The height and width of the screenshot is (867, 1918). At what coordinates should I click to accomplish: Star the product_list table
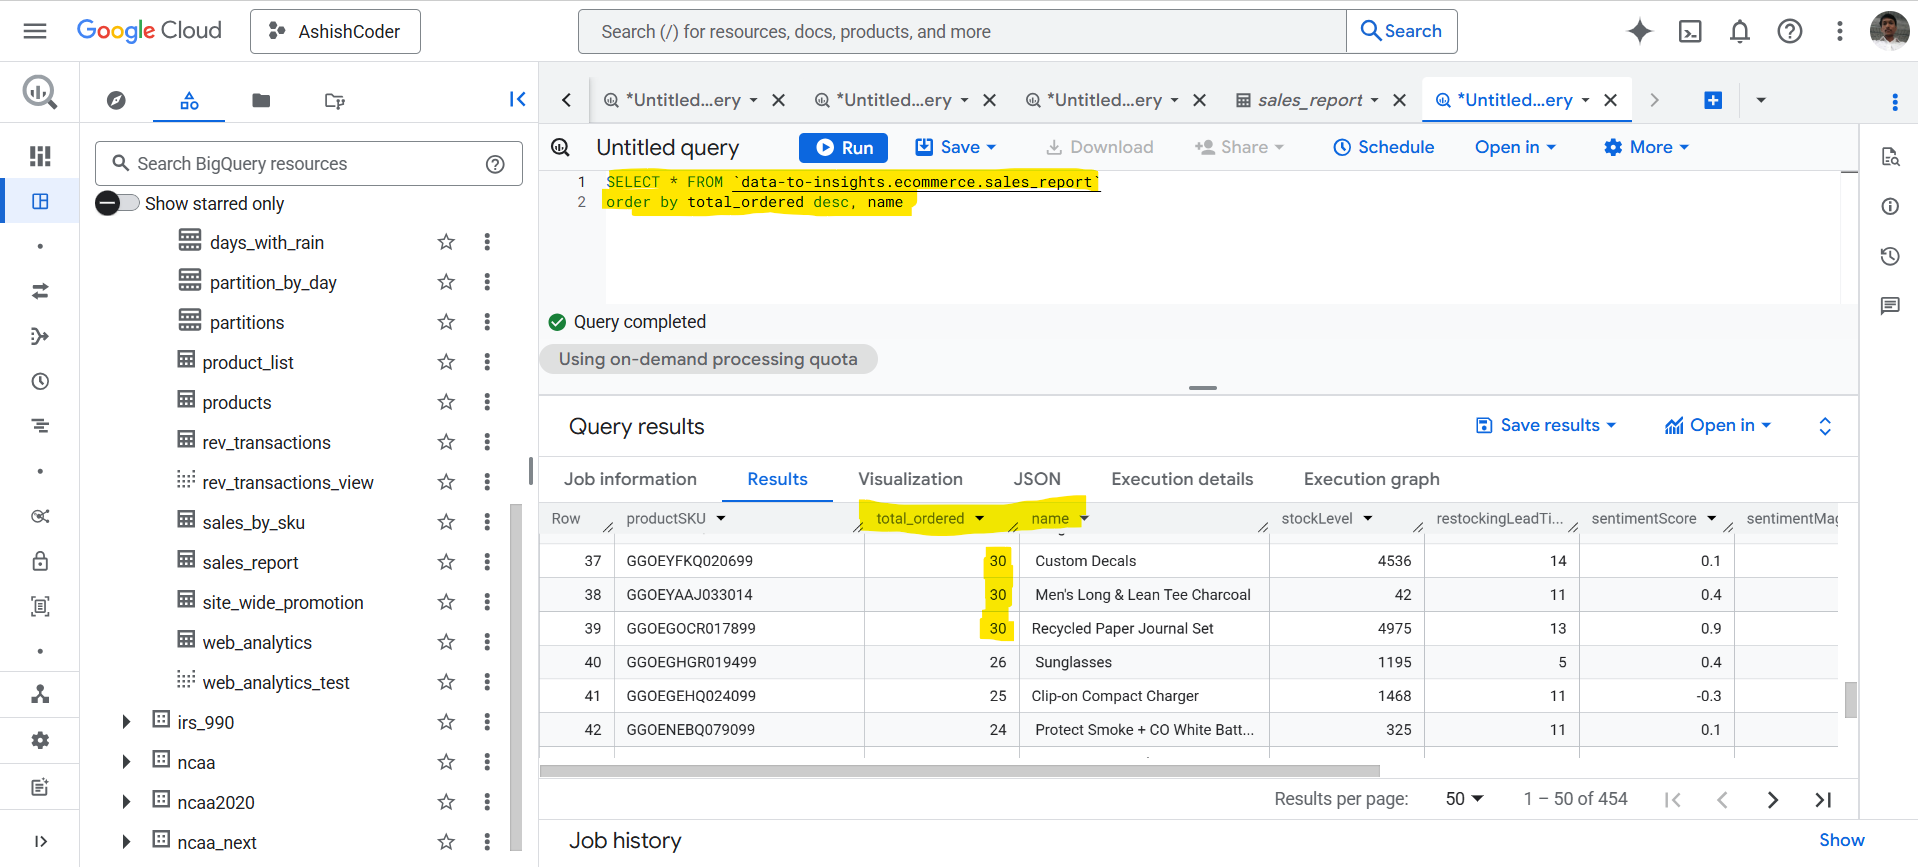click(x=446, y=362)
